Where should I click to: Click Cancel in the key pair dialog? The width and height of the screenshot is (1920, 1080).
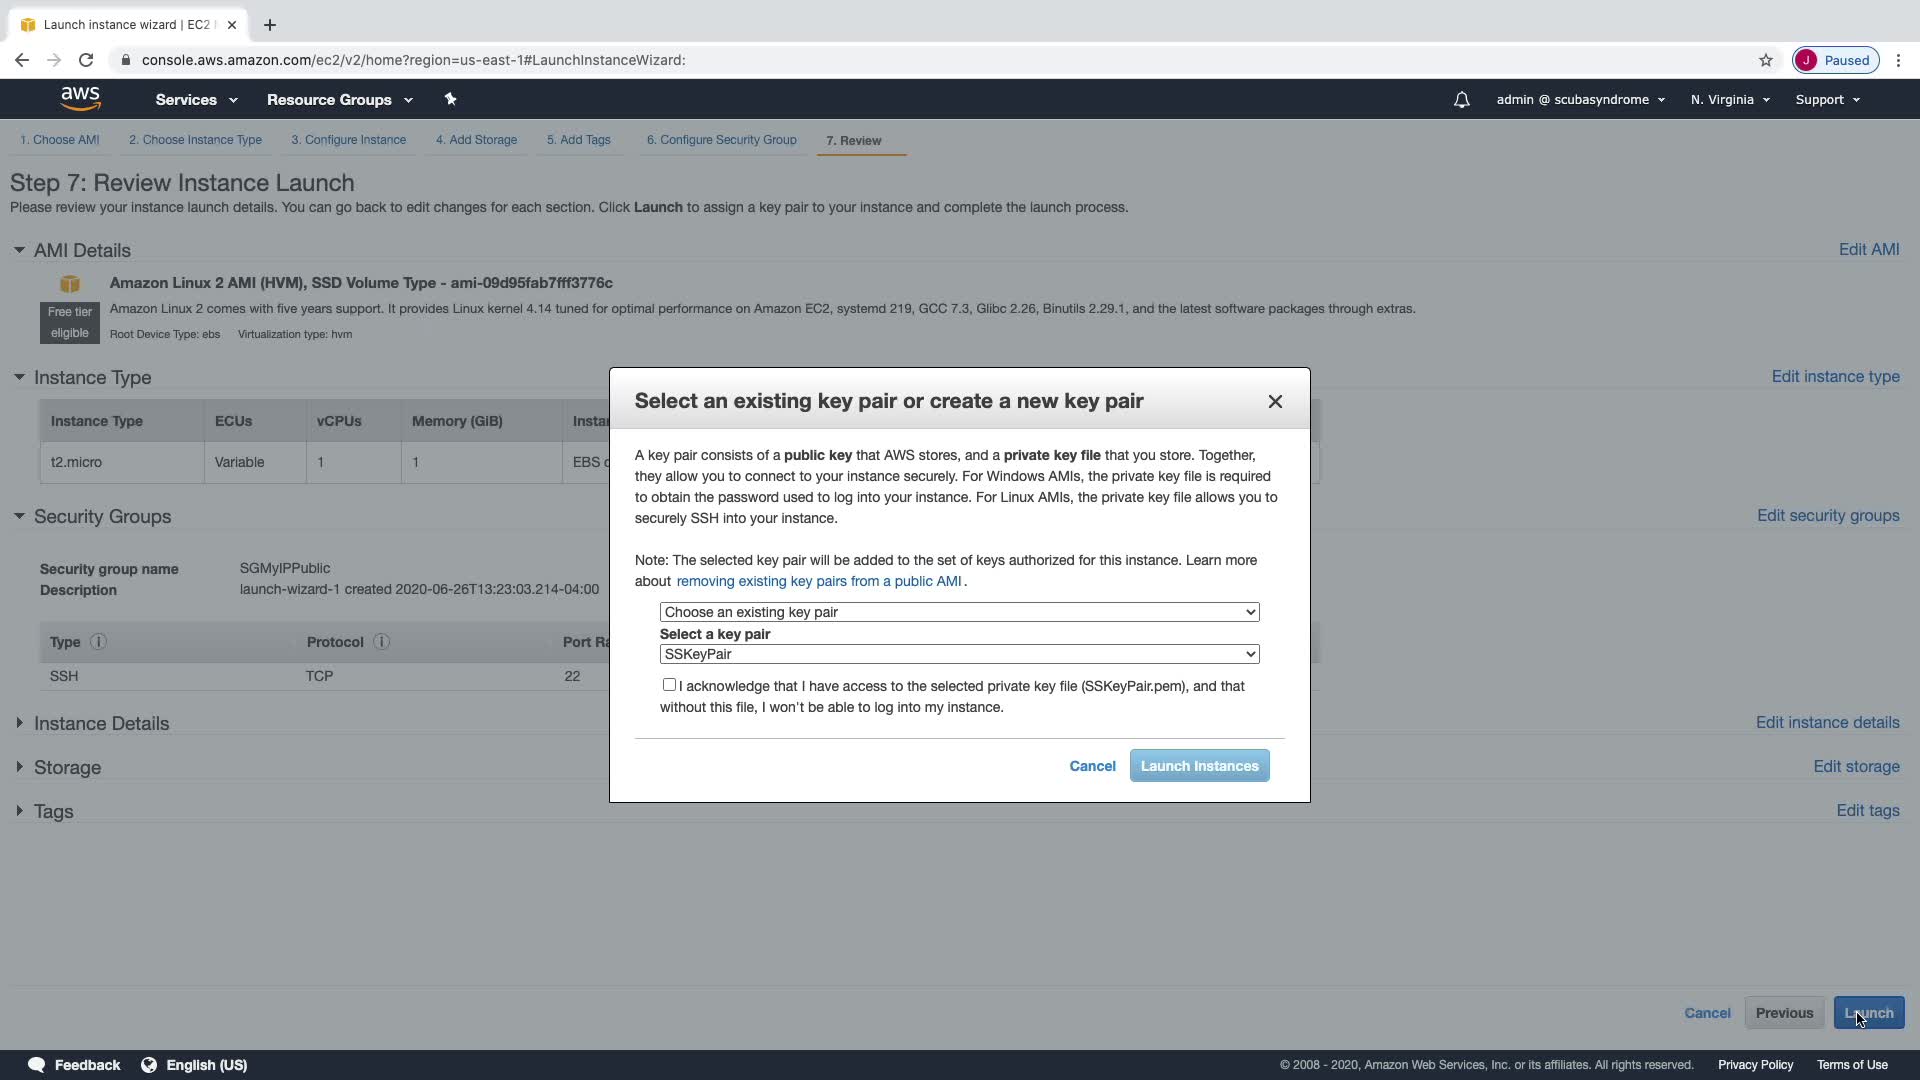(x=1092, y=766)
